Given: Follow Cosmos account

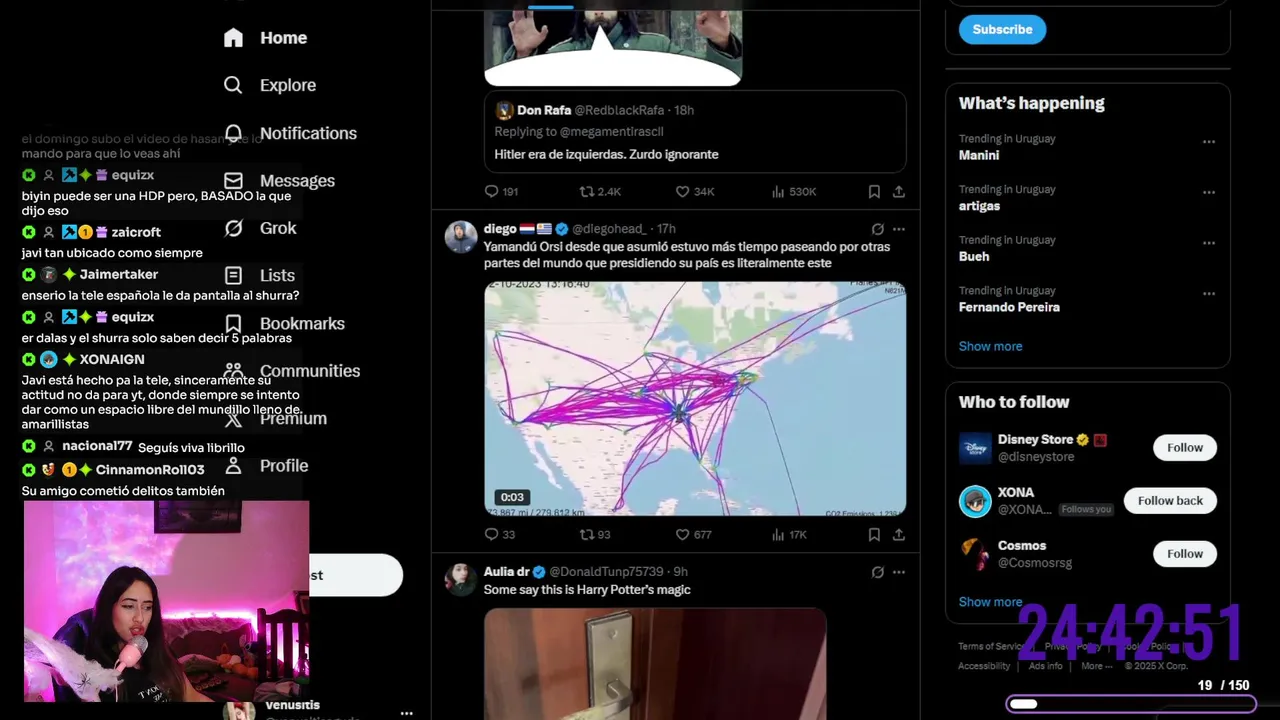Looking at the screenshot, I should (1185, 554).
